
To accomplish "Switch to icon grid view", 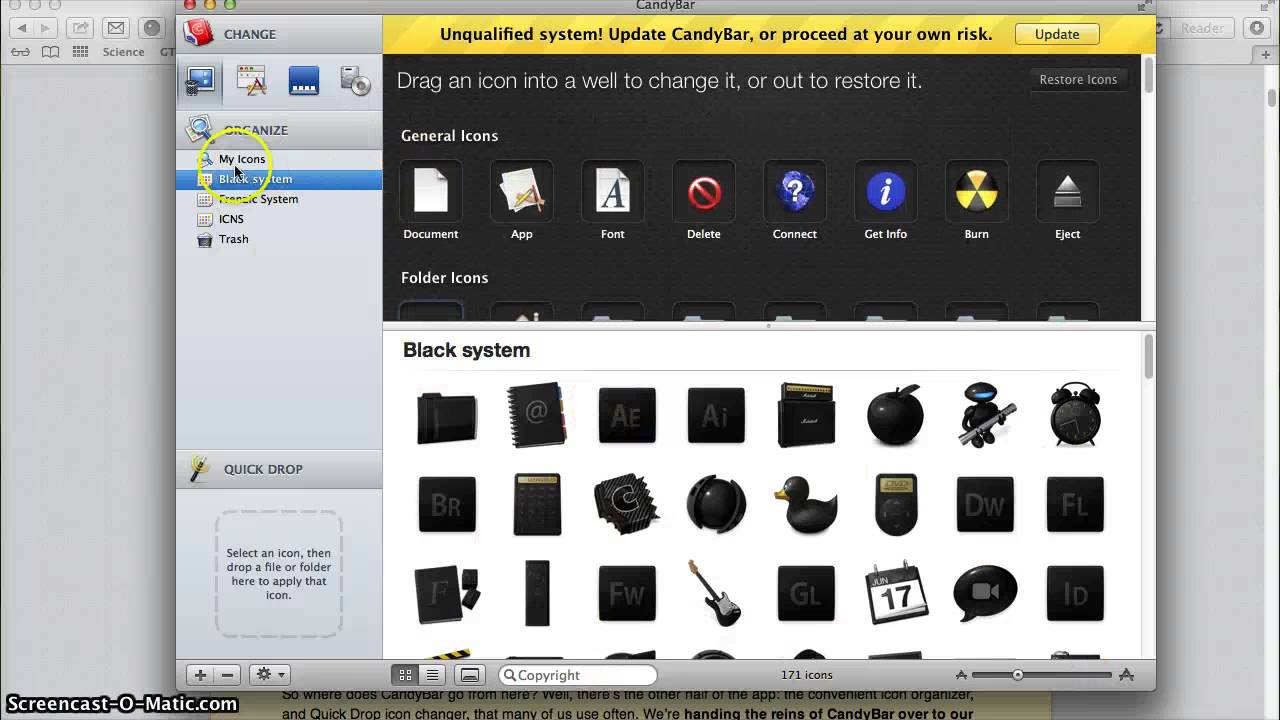I will [405, 675].
